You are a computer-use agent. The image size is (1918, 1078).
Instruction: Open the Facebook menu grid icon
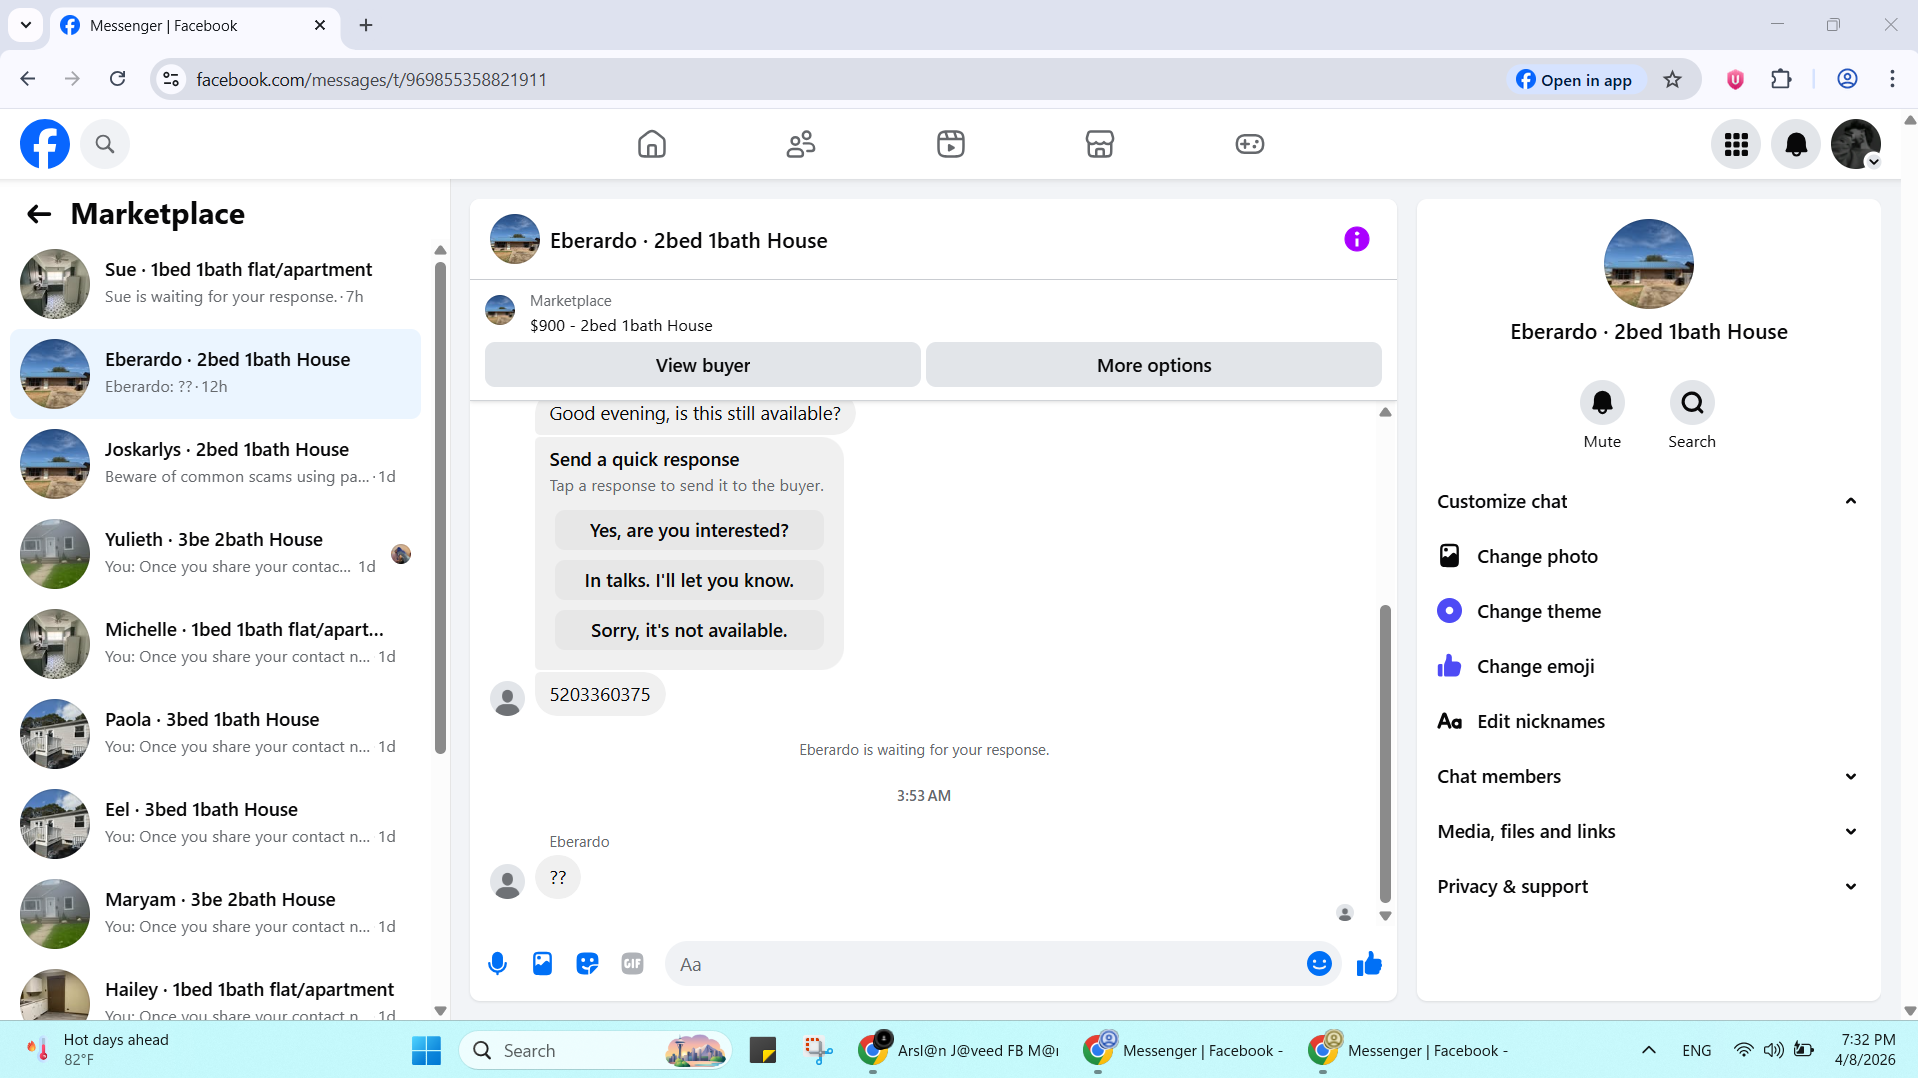(x=1736, y=144)
